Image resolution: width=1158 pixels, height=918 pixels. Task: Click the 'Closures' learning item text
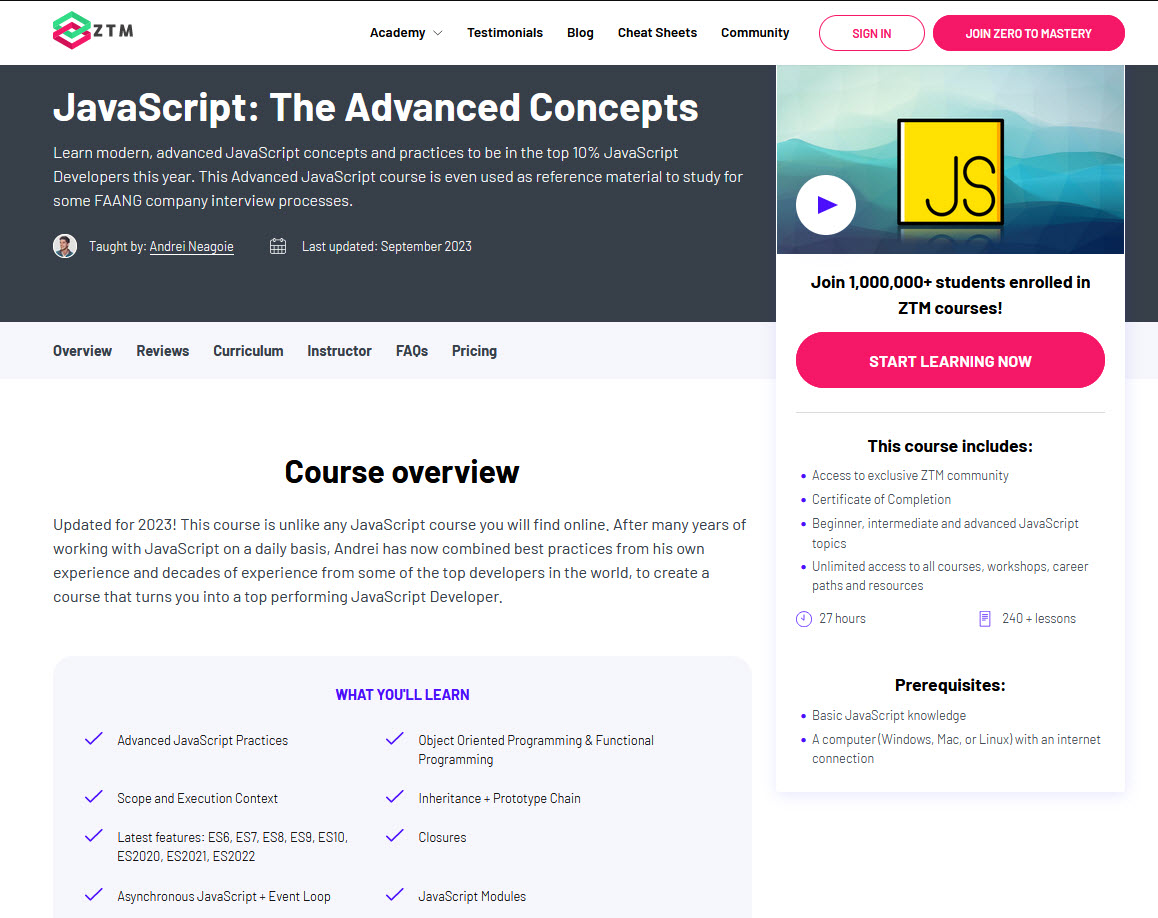click(x=442, y=837)
